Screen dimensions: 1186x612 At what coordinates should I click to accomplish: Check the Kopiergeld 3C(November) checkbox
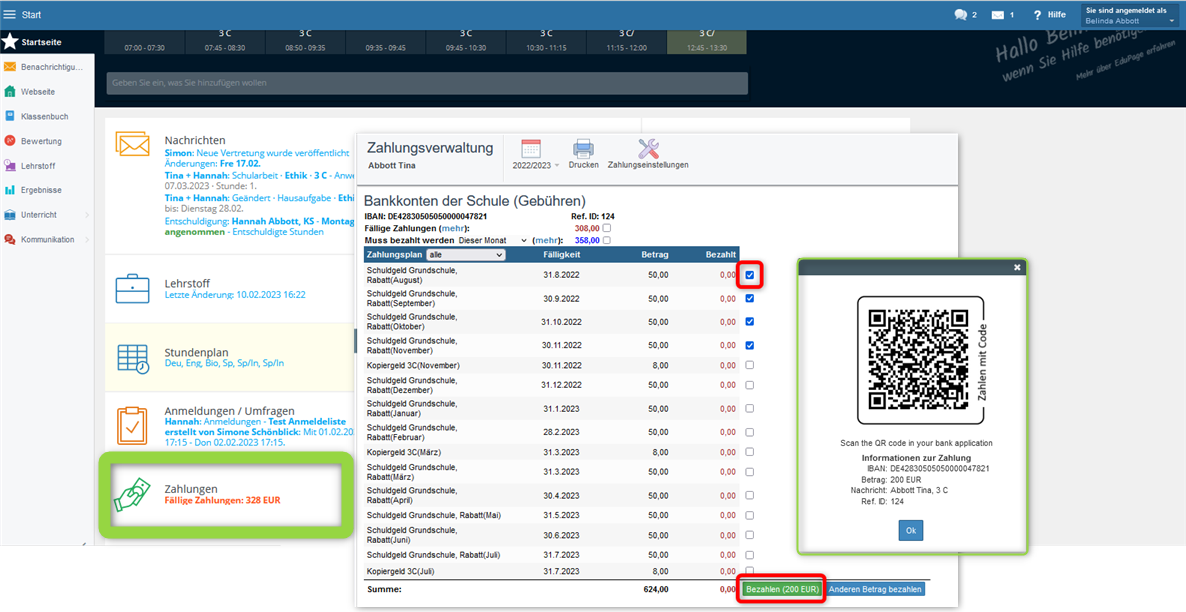tap(750, 365)
